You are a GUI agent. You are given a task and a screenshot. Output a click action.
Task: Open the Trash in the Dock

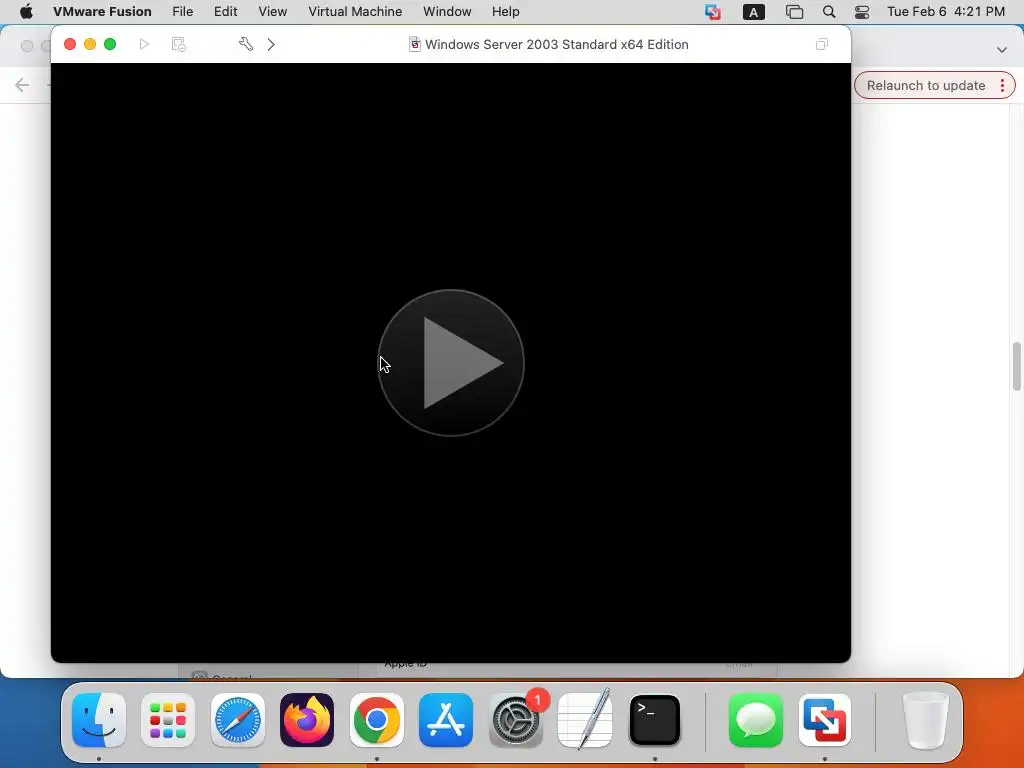(925, 720)
